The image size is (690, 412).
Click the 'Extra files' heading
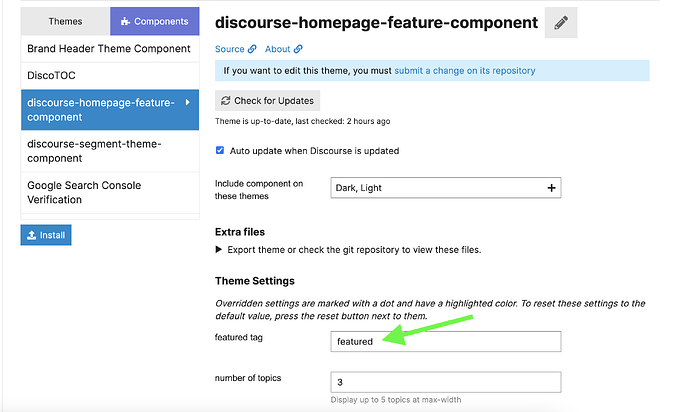240,232
